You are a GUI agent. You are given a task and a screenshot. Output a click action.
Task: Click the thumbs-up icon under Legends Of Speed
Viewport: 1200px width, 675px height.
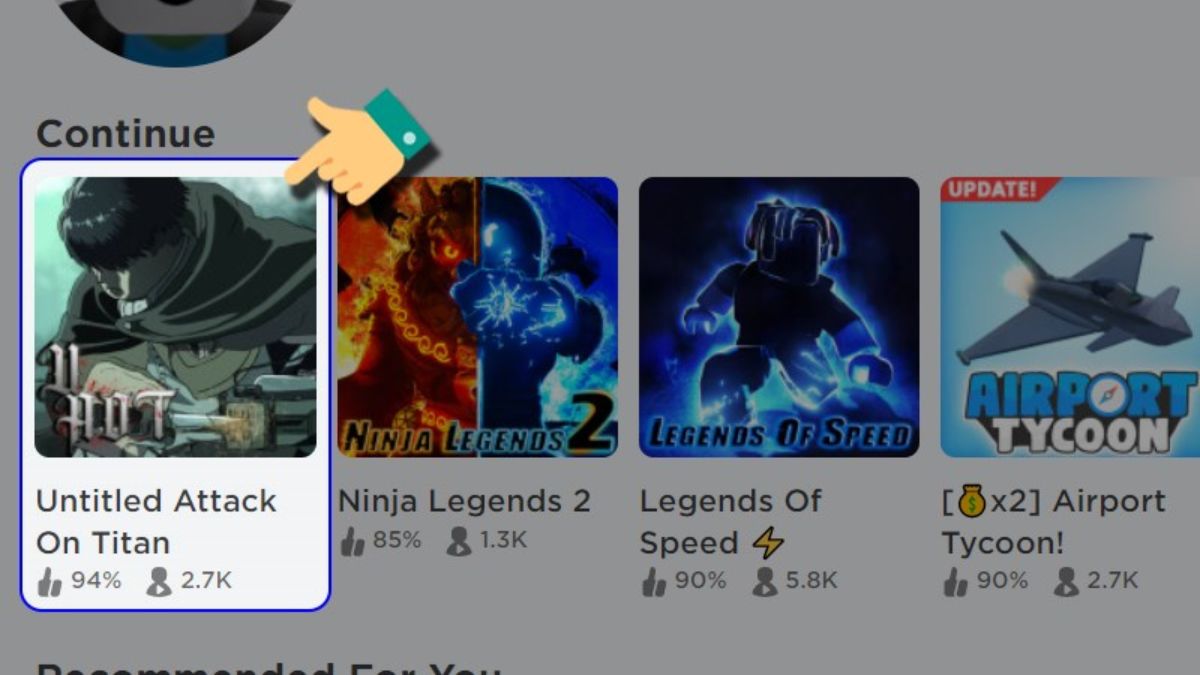click(654, 581)
